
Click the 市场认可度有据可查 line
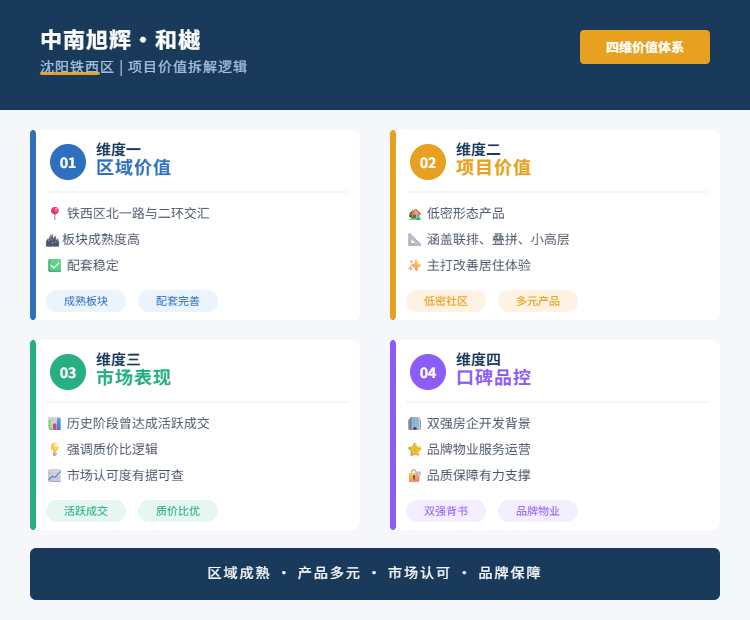(125, 476)
